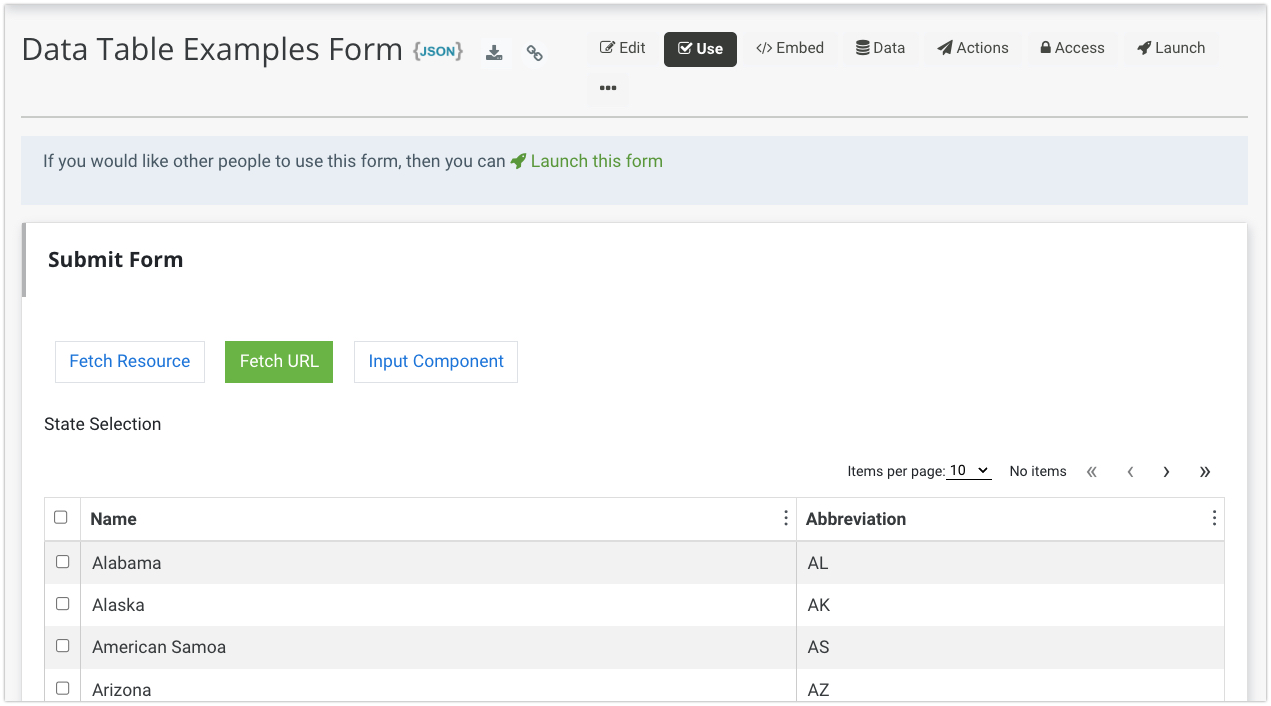1271x706 pixels.
Task: Toggle the select-all header checkbox
Action: tap(61, 518)
